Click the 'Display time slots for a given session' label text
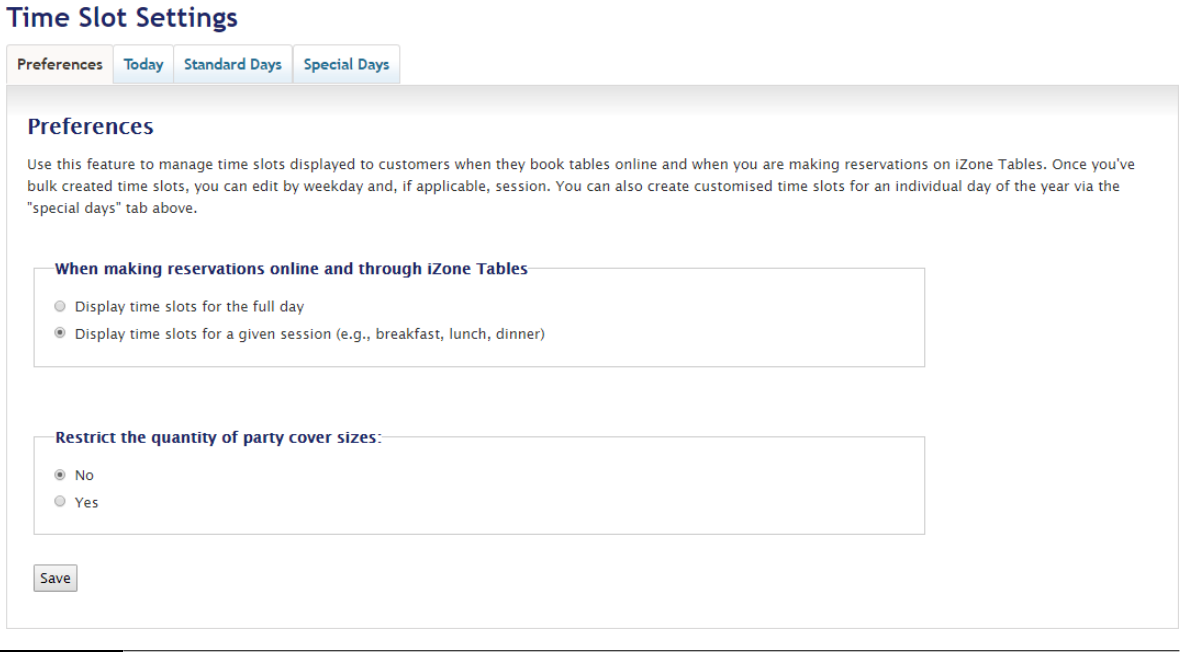1181x652 pixels. tap(310, 334)
